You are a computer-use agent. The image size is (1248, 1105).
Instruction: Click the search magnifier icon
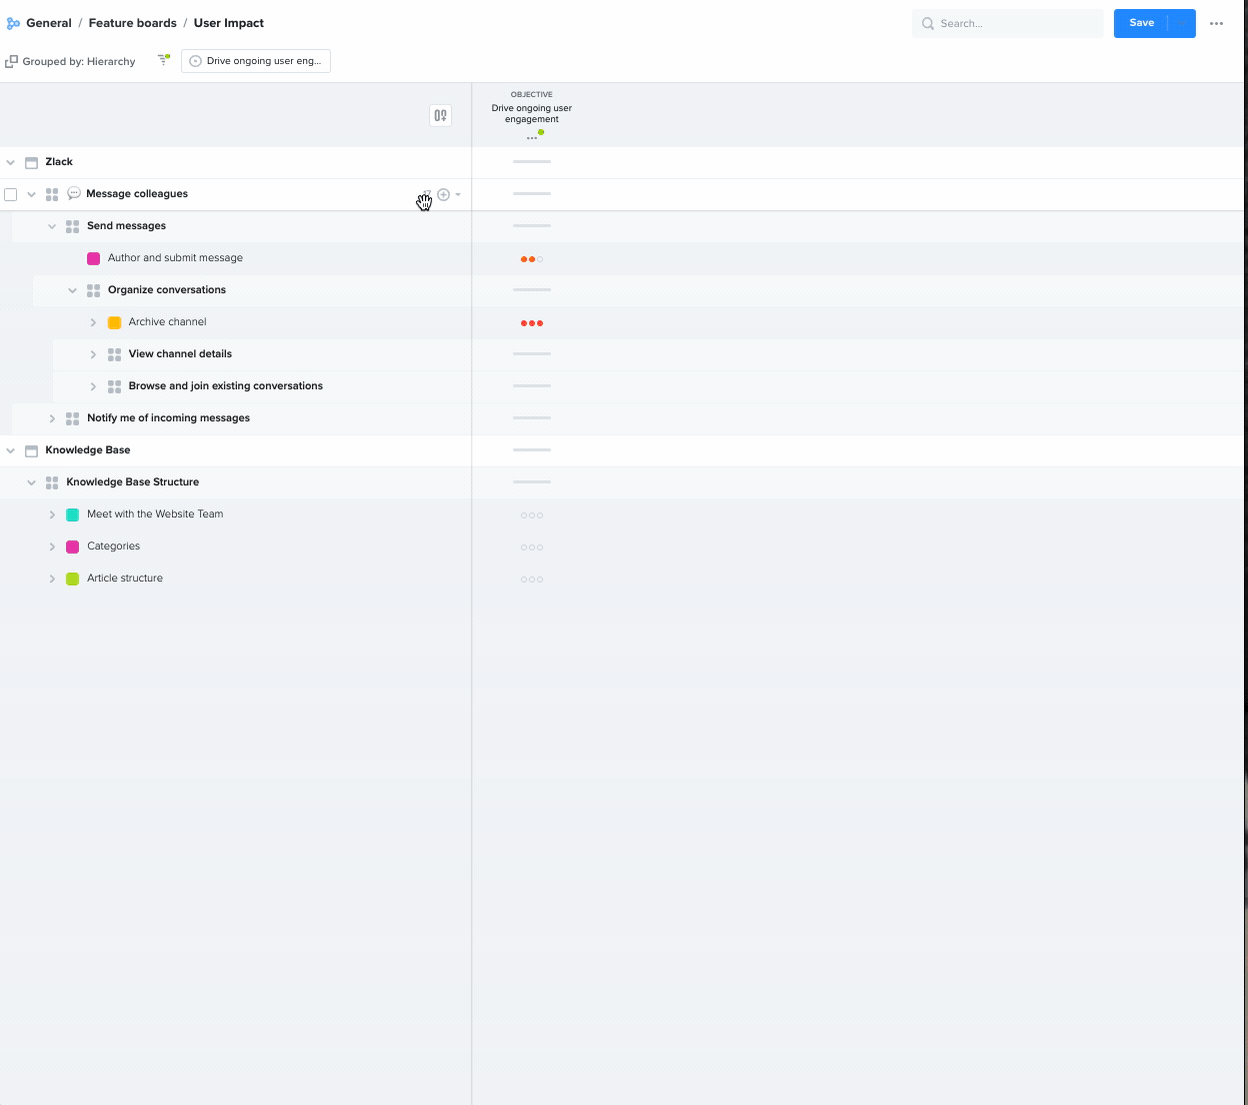928,23
